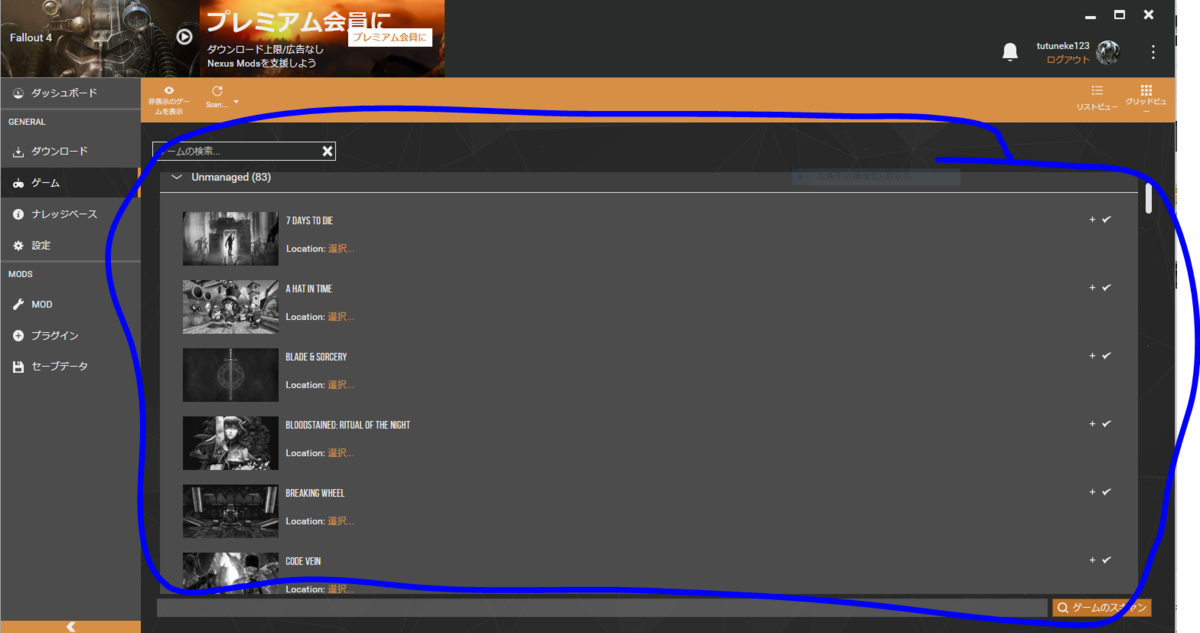Open the notifications bell
Screen dimensions: 1200x633
pyautogui.click(x=1010, y=52)
